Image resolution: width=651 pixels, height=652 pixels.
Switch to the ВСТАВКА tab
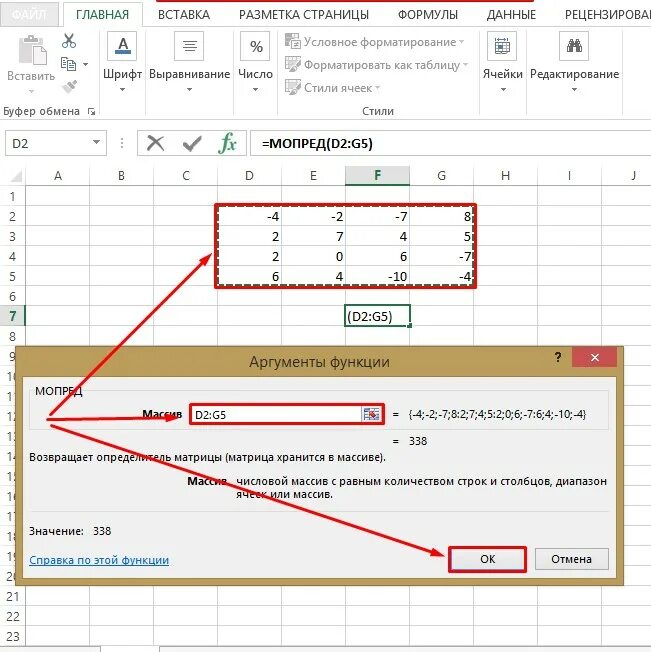tap(184, 15)
